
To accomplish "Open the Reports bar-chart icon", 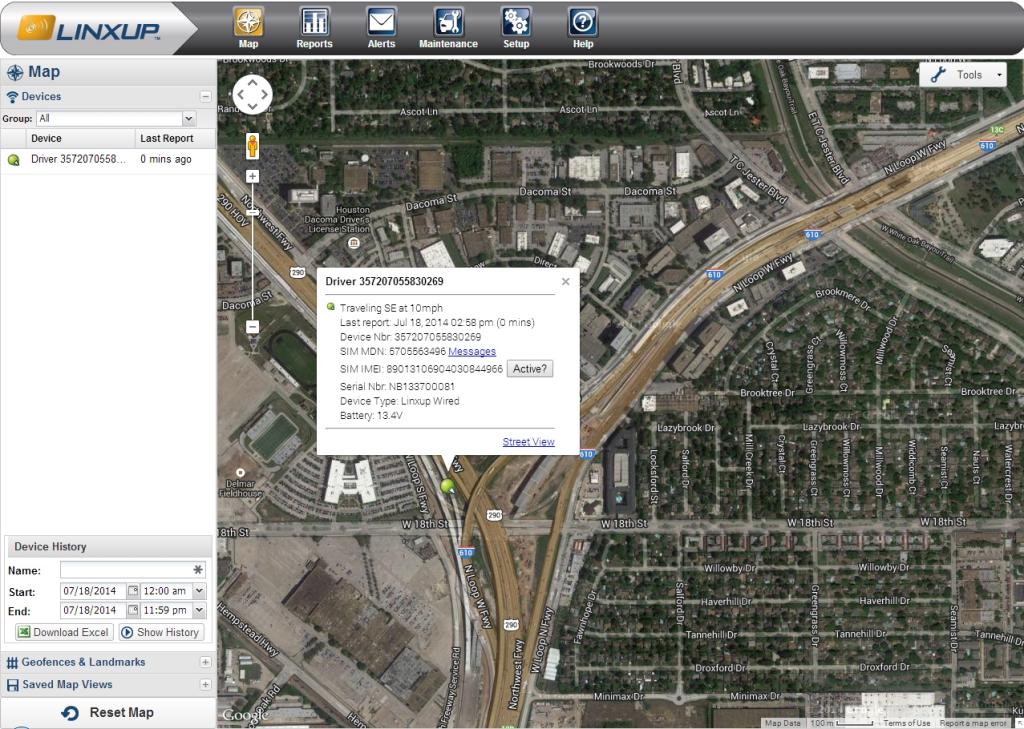I will point(314,20).
